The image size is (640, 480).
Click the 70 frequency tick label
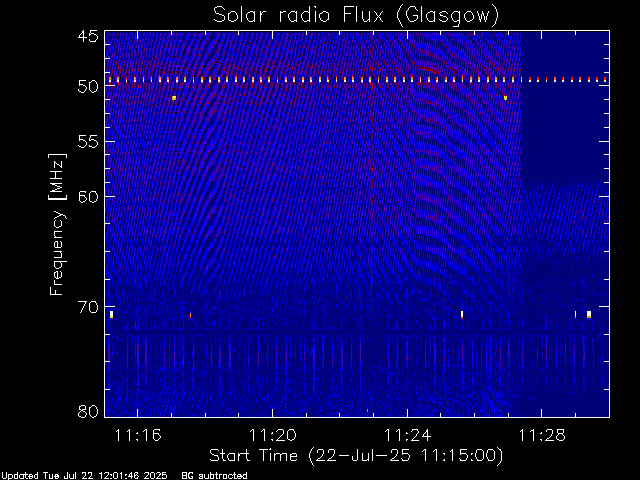[88, 307]
